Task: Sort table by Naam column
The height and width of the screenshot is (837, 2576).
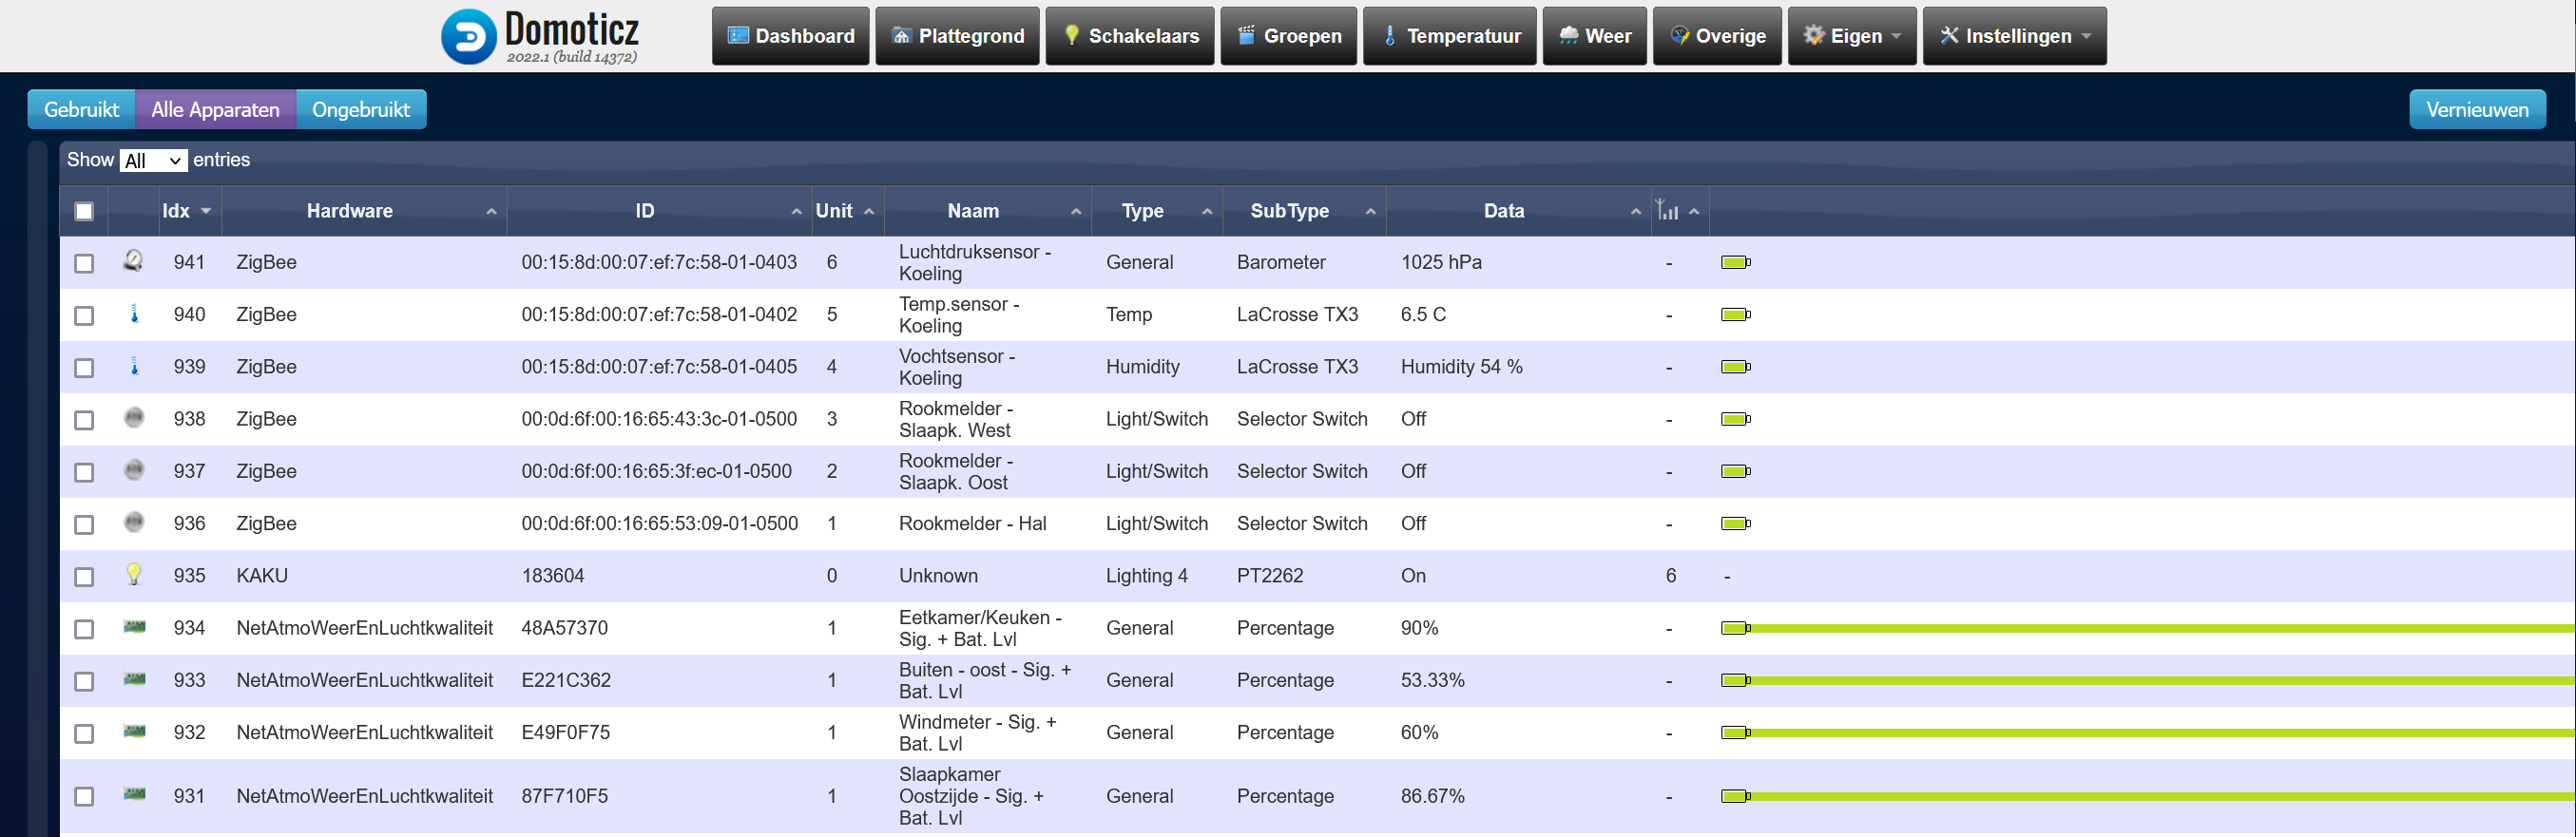Action: 988,211
